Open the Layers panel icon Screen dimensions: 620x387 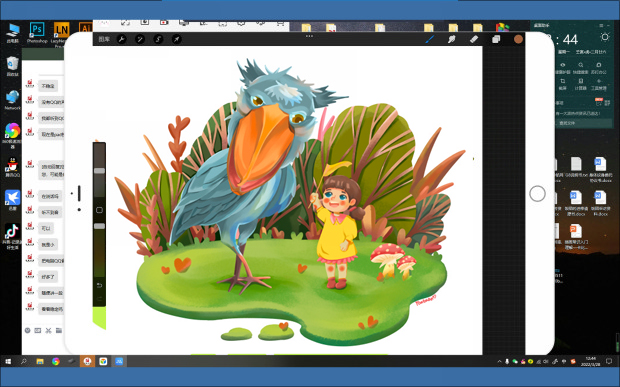[496, 39]
